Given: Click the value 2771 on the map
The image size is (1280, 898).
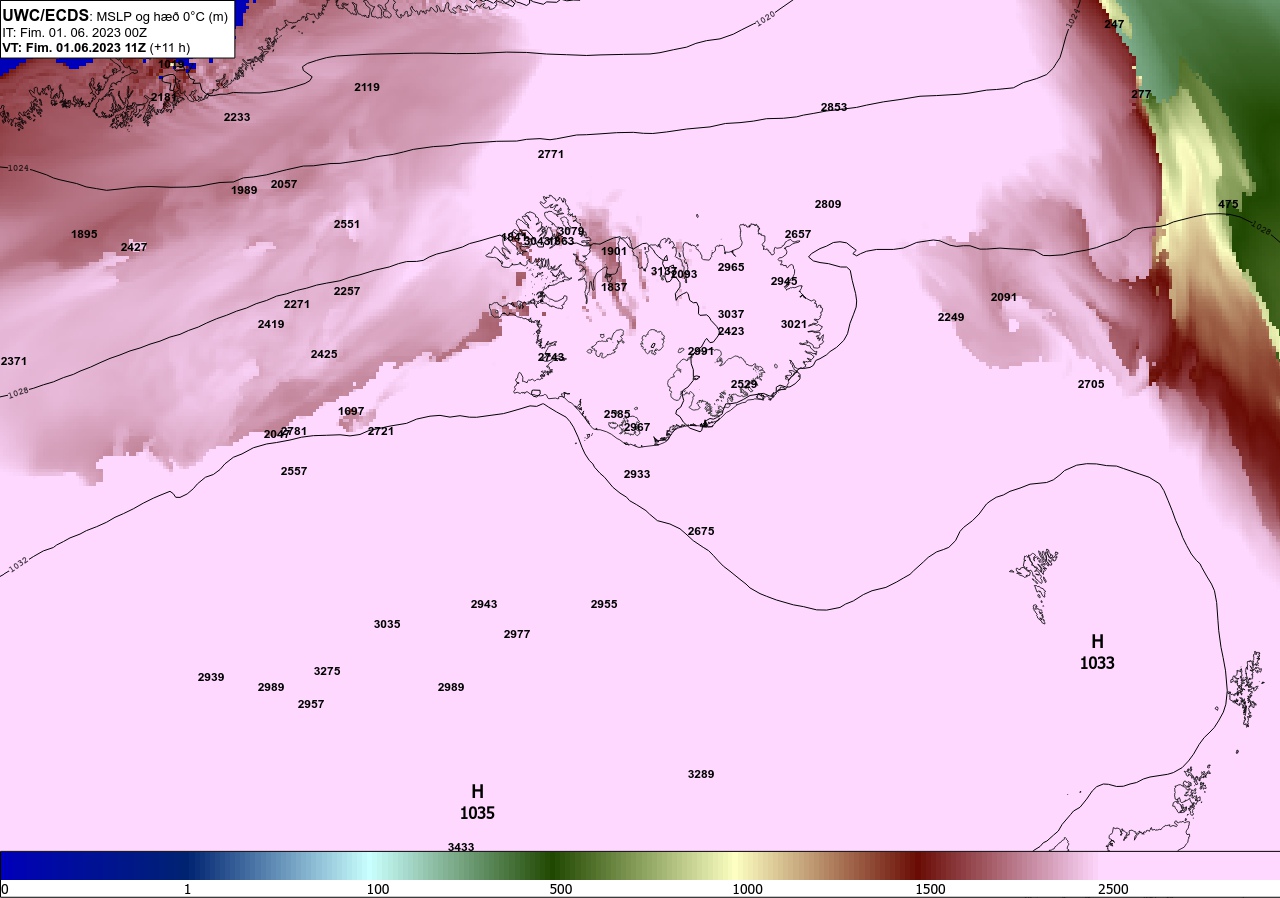Looking at the screenshot, I should [551, 154].
